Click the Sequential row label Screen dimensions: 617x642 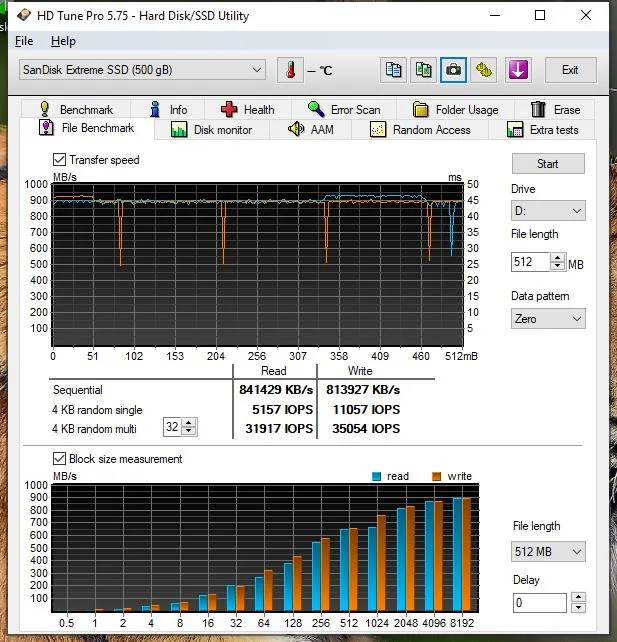[78, 390]
